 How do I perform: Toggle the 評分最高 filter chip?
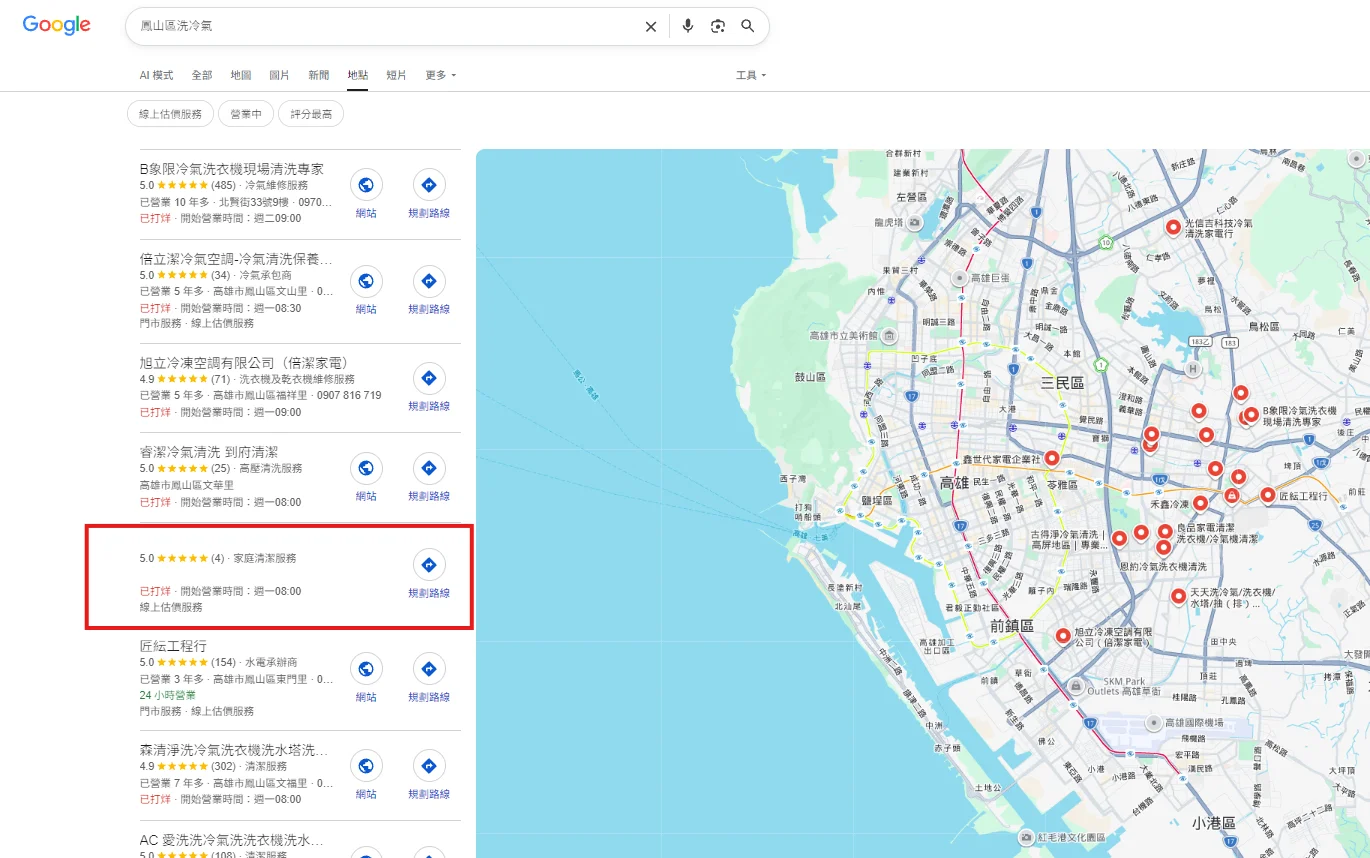coord(311,114)
